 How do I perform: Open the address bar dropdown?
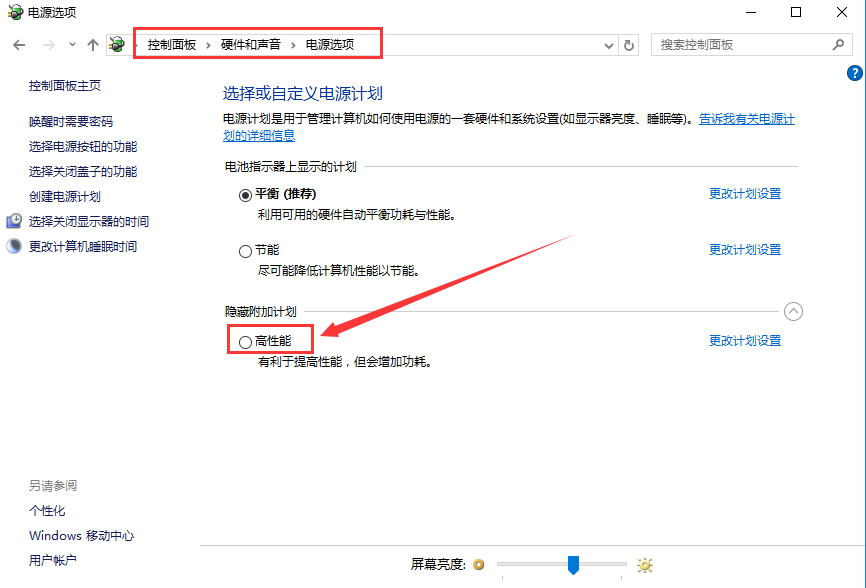pyautogui.click(x=608, y=44)
